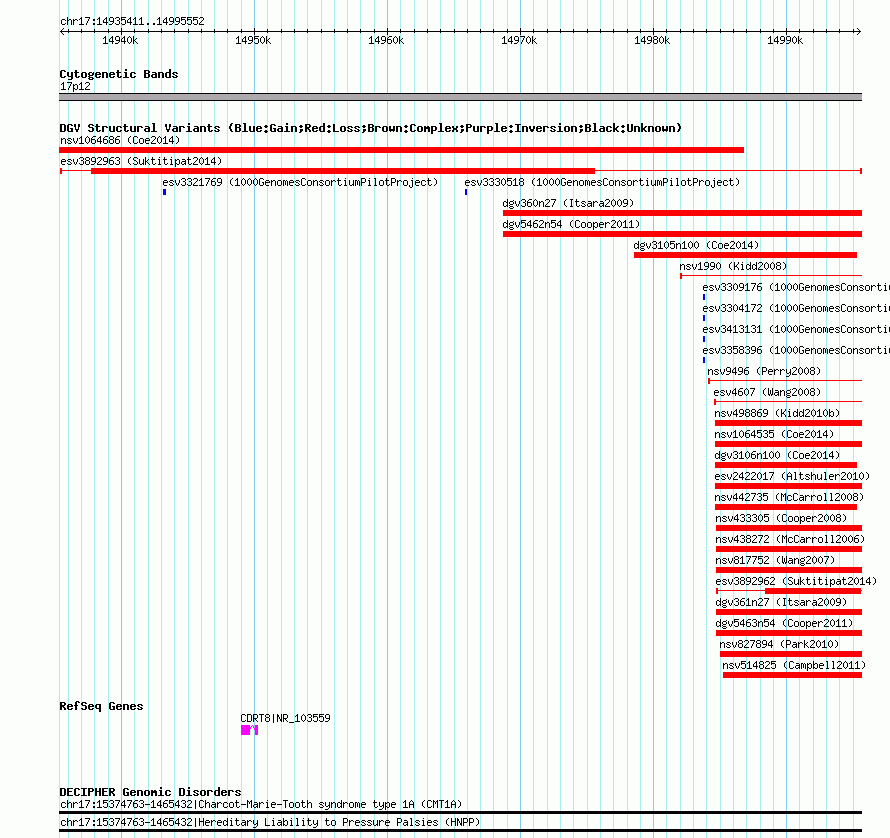The width and height of the screenshot is (890, 838).
Task: Click the Cytogenetic Bands track title
Action: click(119, 74)
